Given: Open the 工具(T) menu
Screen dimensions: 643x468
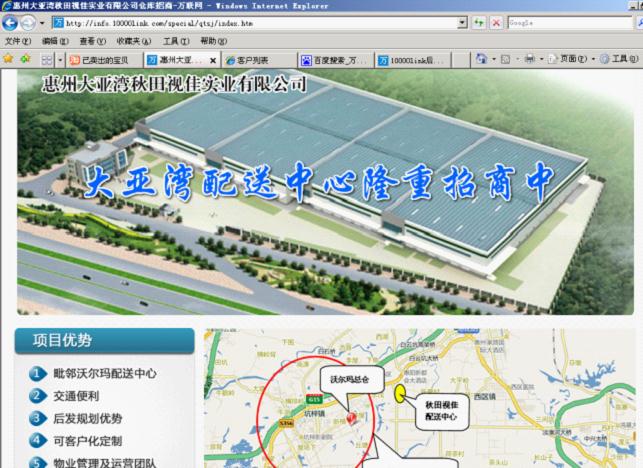Looking at the screenshot, I should point(176,41).
